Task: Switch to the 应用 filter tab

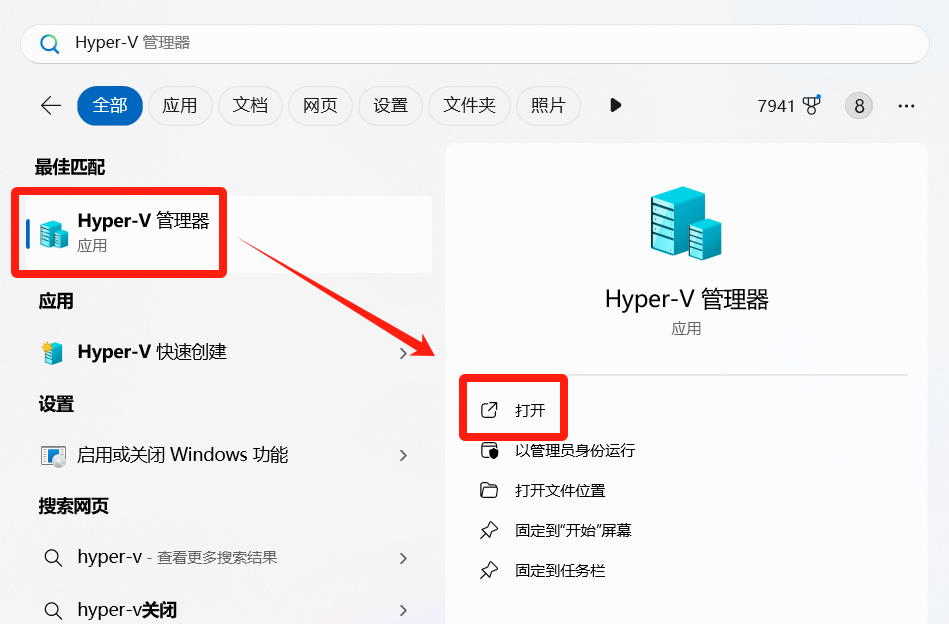Action: (180, 105)
